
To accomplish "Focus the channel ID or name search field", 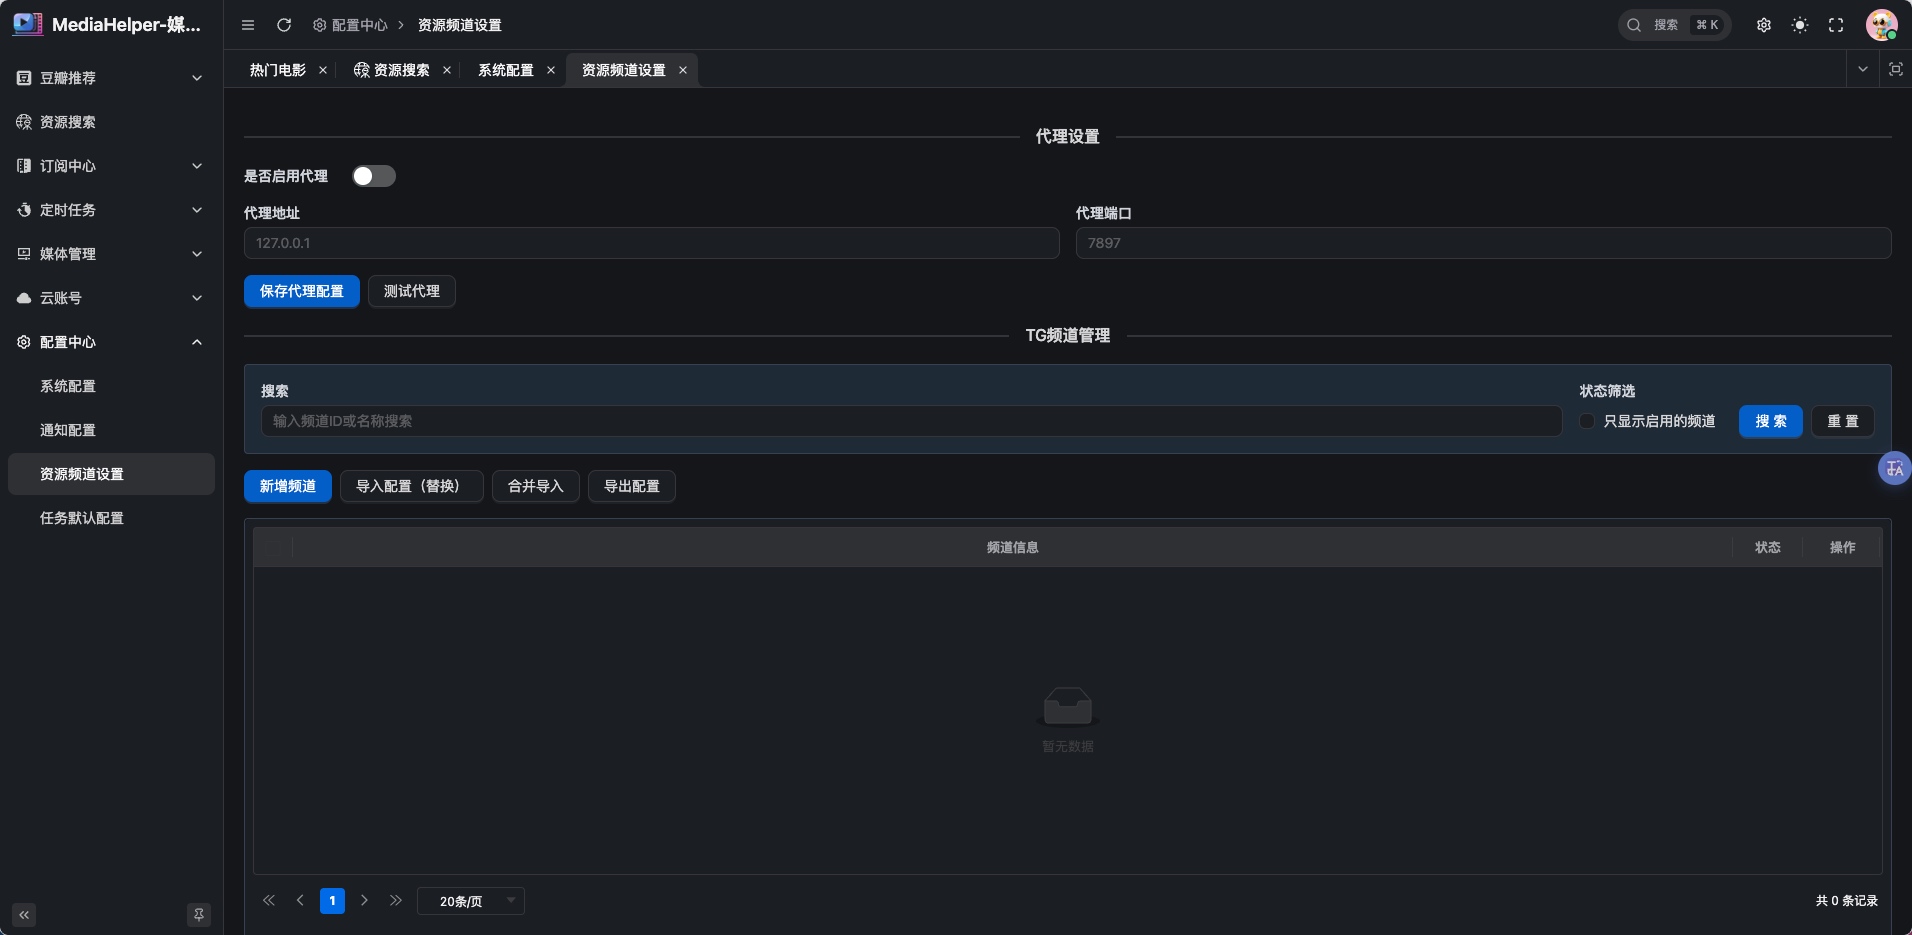I will [912, 421].
